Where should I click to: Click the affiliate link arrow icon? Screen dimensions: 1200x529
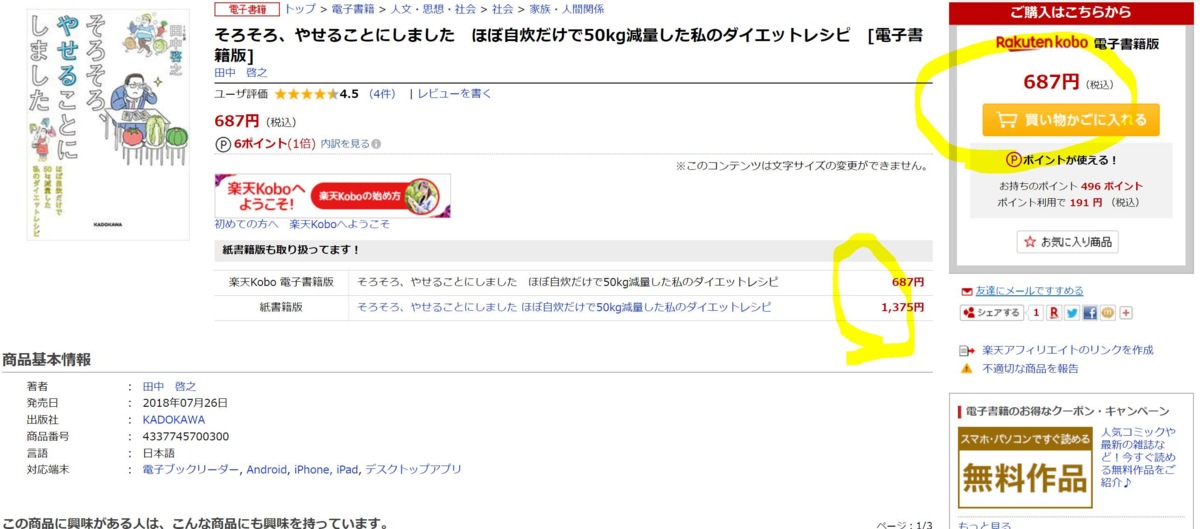click(x=966, y=351)
